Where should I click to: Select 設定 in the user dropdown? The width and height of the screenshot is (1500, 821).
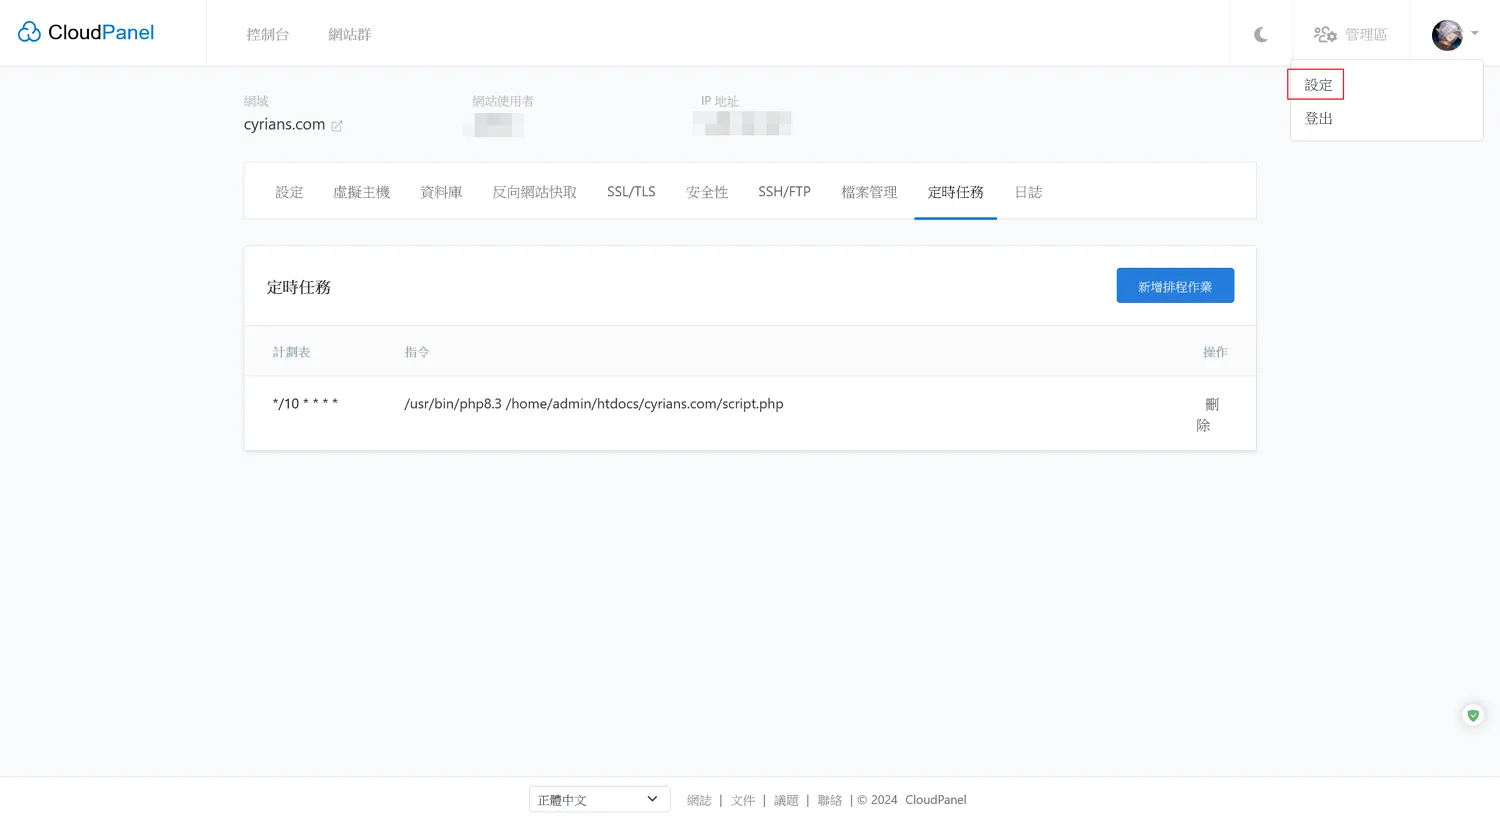pos(1318,85)
